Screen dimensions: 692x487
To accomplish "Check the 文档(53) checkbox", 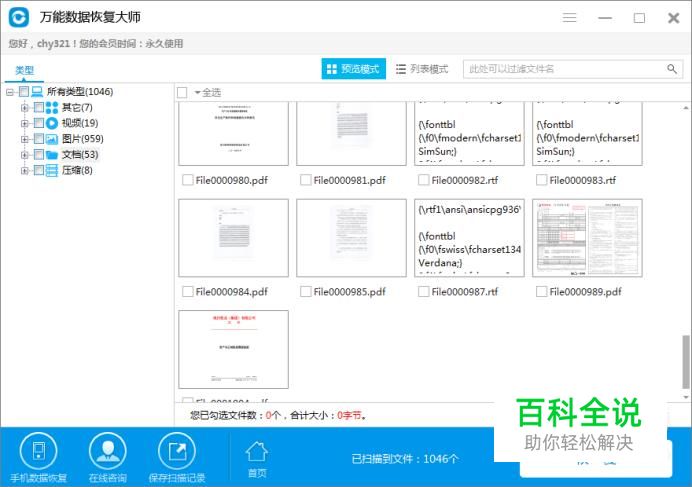I will 39,155.
